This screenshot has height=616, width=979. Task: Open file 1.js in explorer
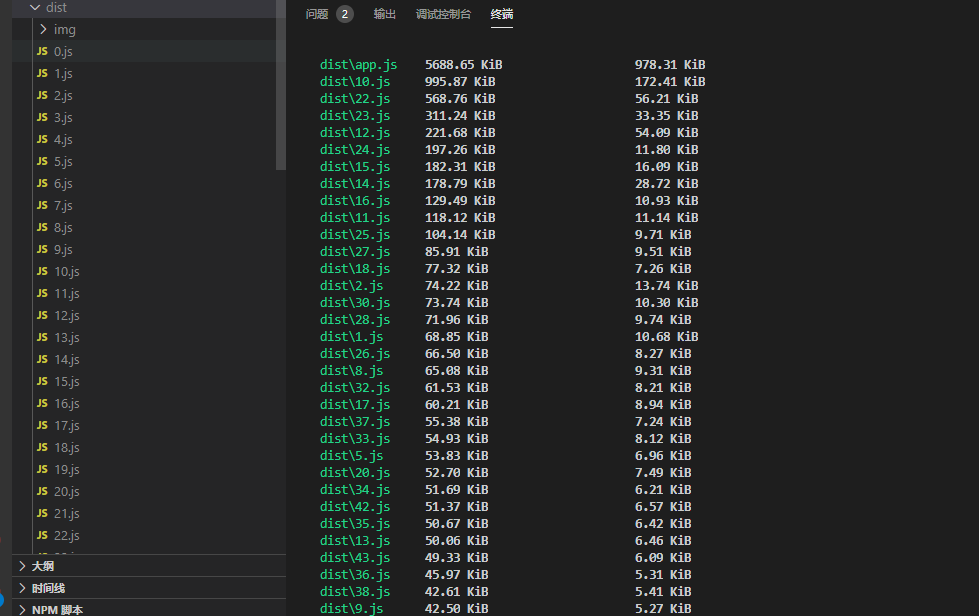tap(63, 73)
